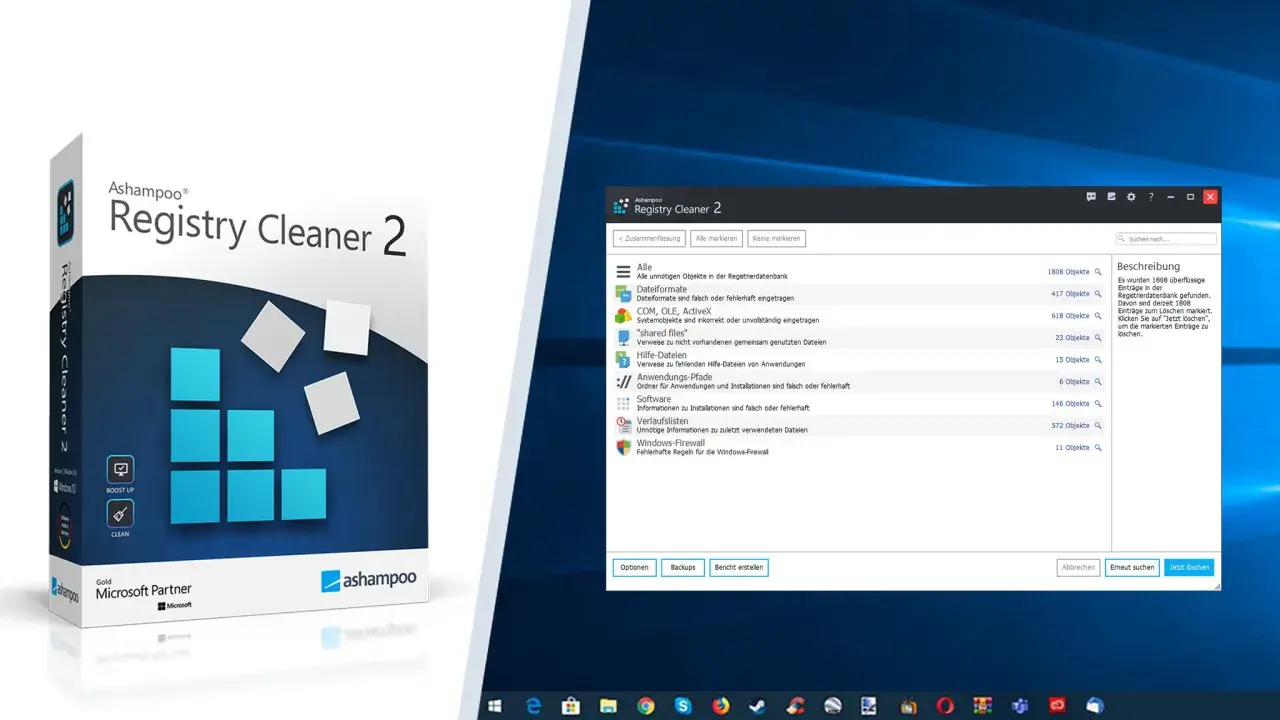Open the Windows Start menu
Image resolution: width=1280 pixels, height=720 pixels.
pos(494,706)
